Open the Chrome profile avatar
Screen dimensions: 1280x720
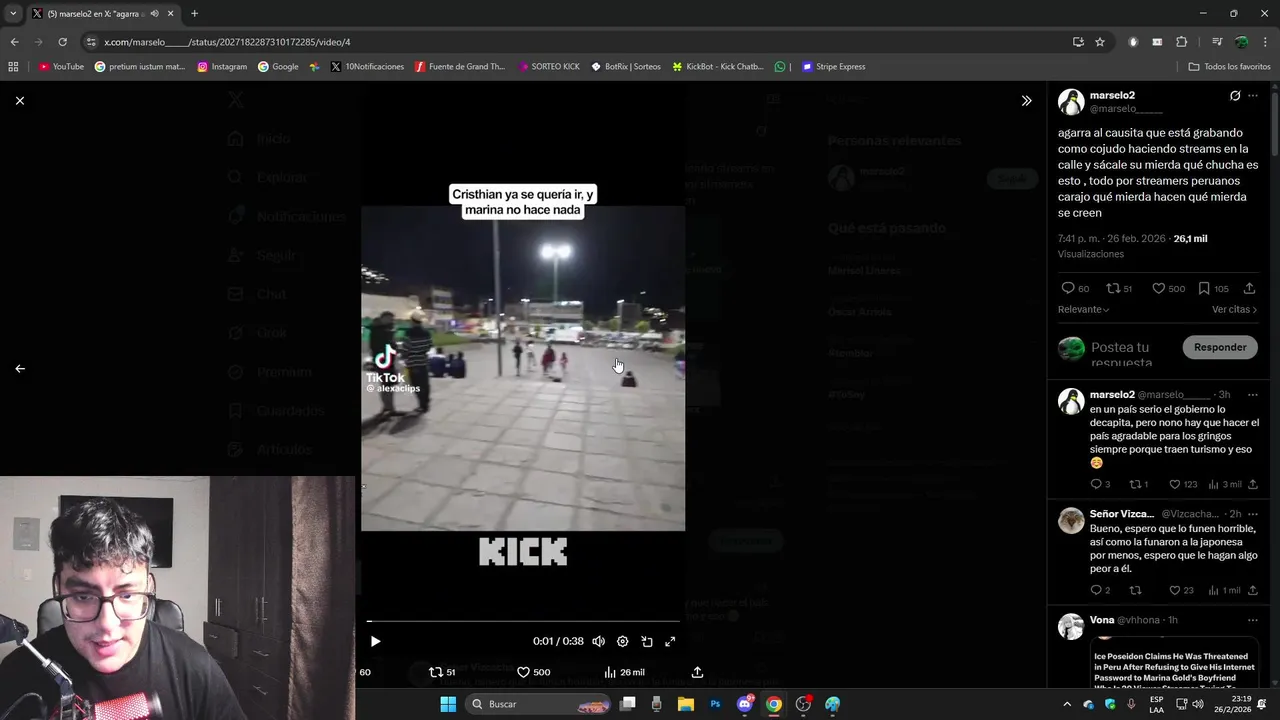[1241, 42]
